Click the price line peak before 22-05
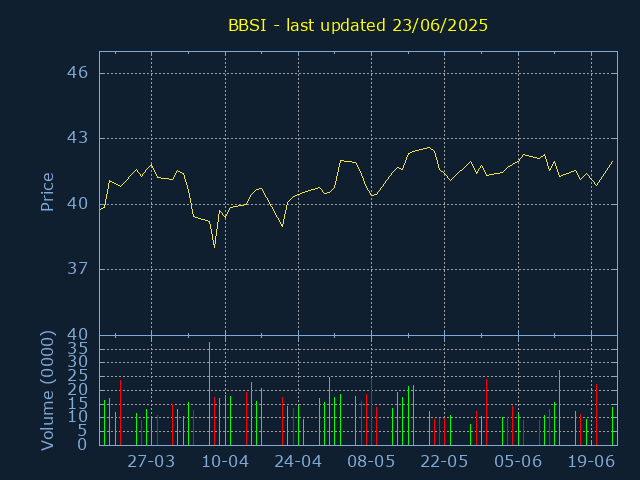The width and height of the screenshot is (640, 480). [x=429, y=147]
